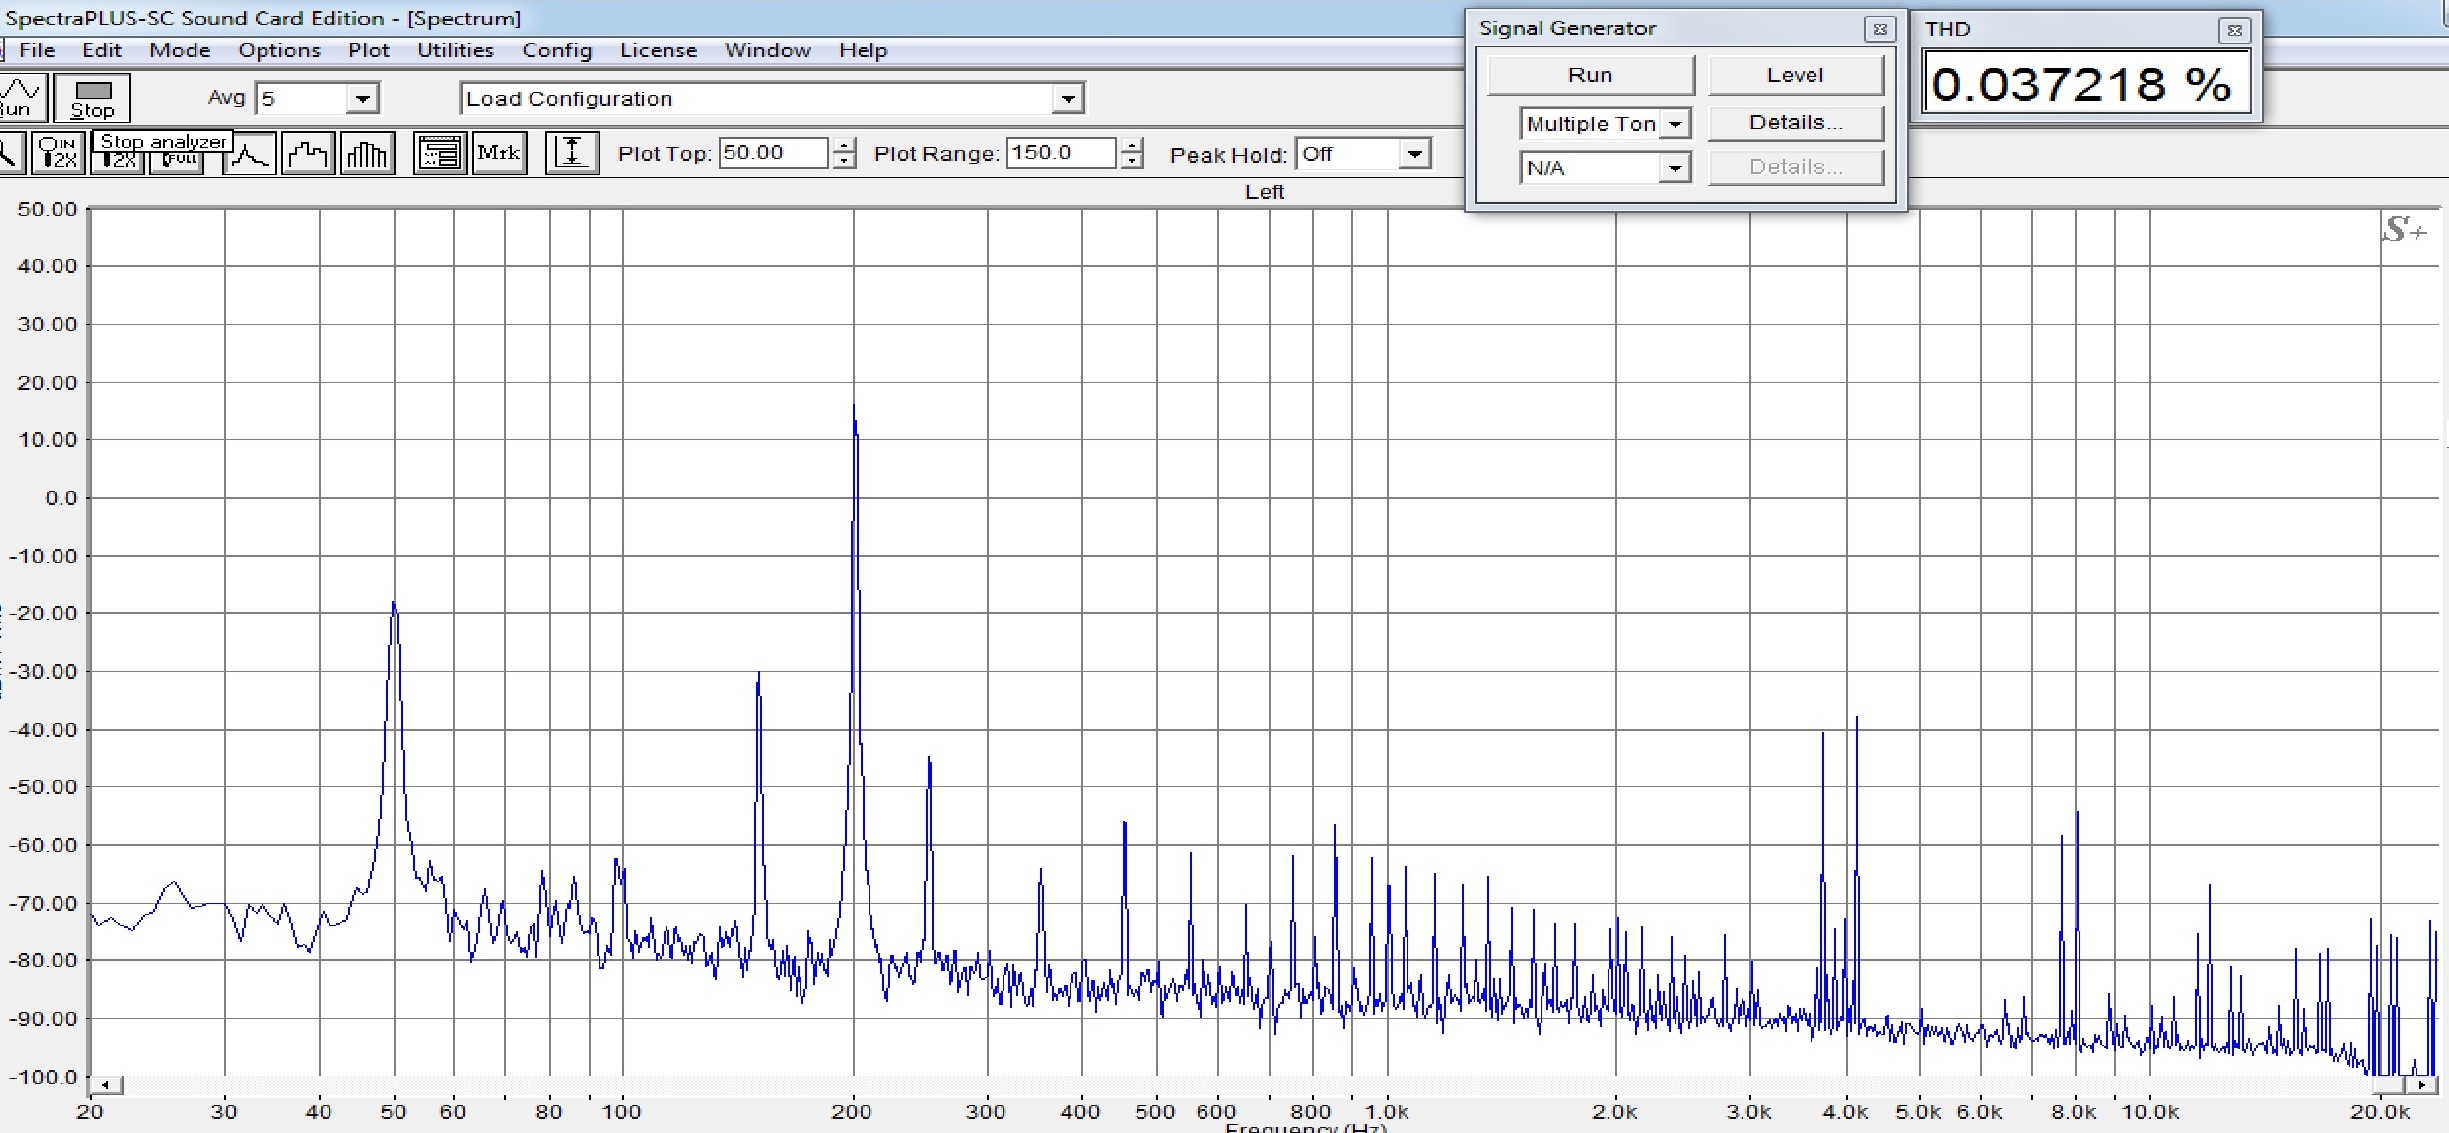Viewport: 2449px width, 1133px height.
Task: Select the line plot view icon
Action: click(249, 154)
